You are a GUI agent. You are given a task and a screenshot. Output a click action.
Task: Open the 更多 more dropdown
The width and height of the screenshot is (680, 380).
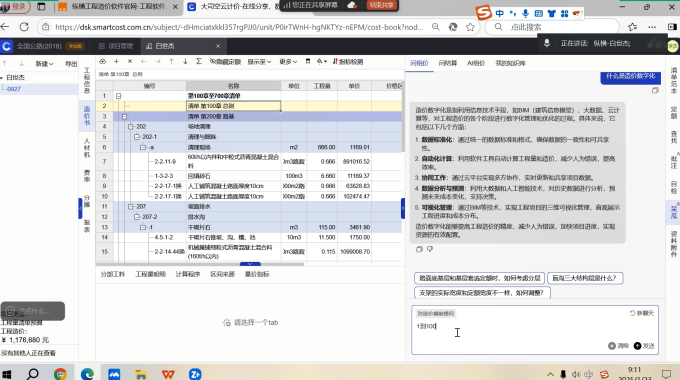pyautogui.click(x=288, y=62)
